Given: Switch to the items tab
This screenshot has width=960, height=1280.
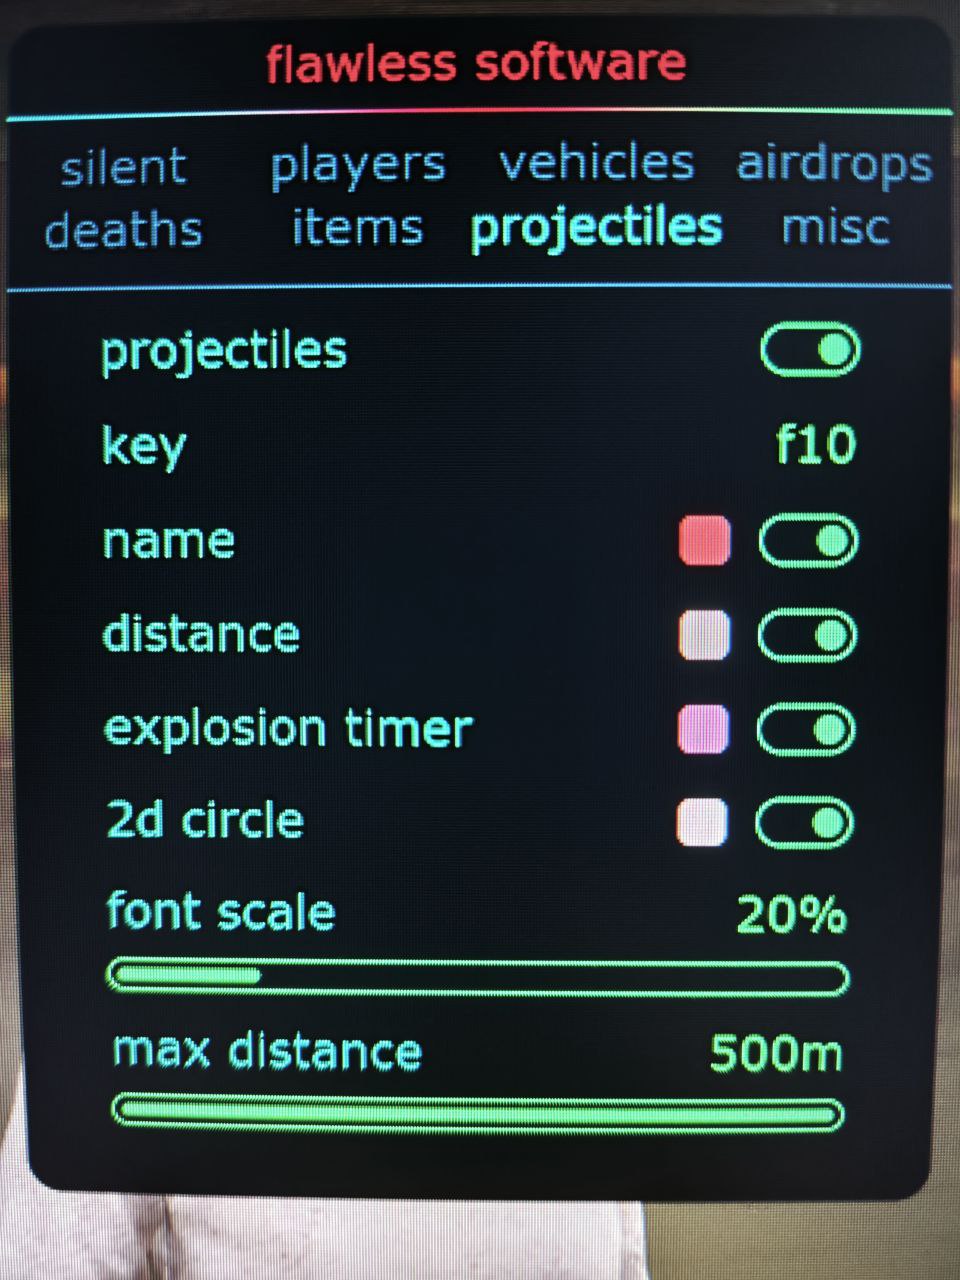Looking at the screenshot, I should 357,228.
